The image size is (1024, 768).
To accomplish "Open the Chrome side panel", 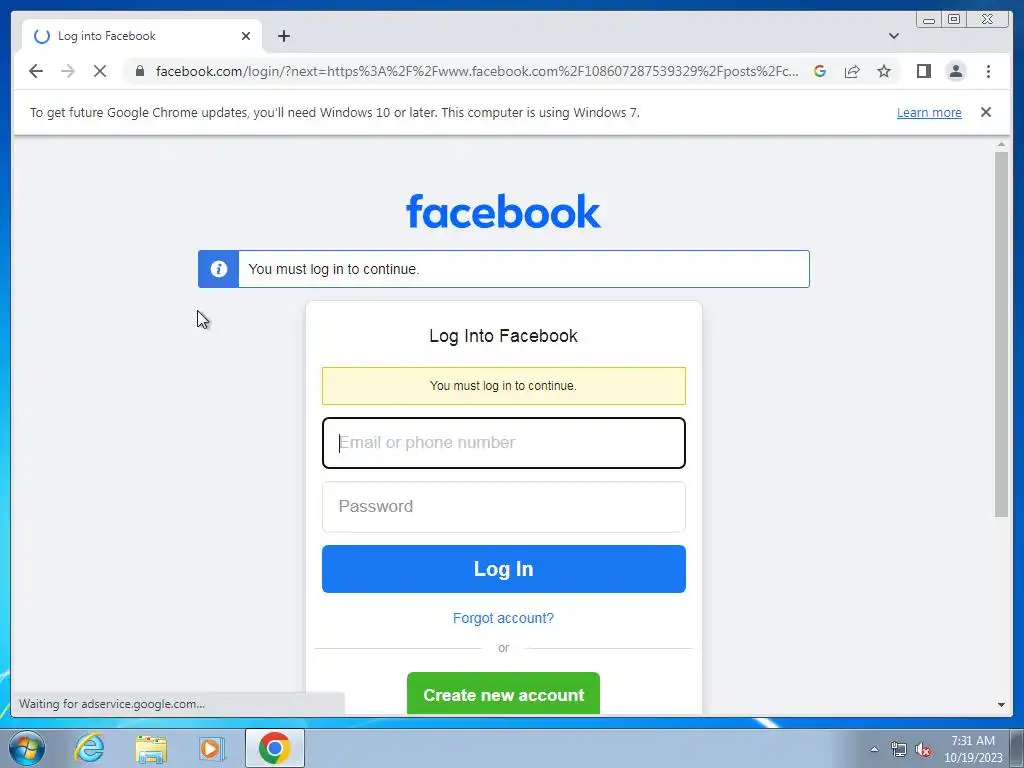I will (x=923, y=71).
